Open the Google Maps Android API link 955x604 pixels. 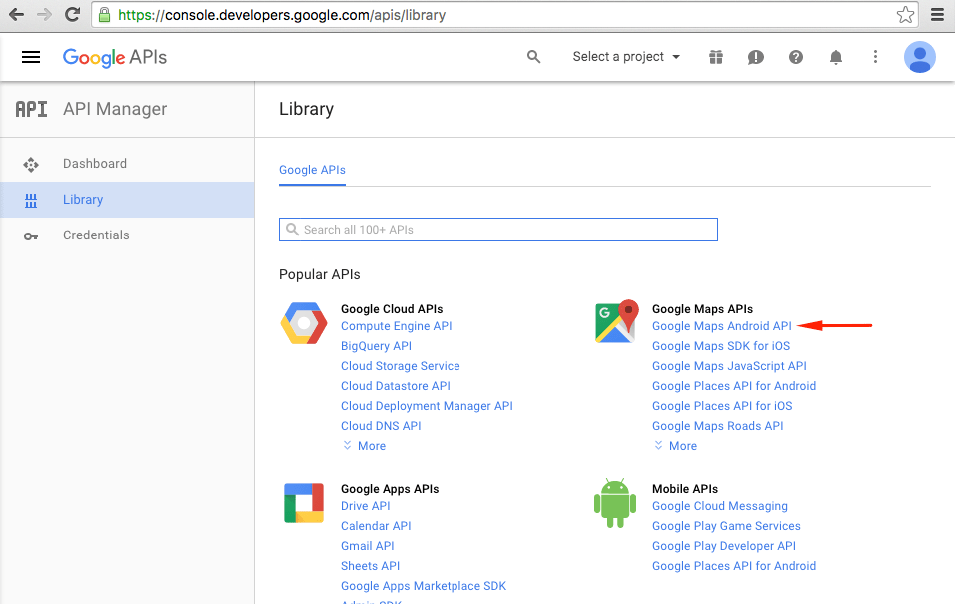click(x=721, y=326)
